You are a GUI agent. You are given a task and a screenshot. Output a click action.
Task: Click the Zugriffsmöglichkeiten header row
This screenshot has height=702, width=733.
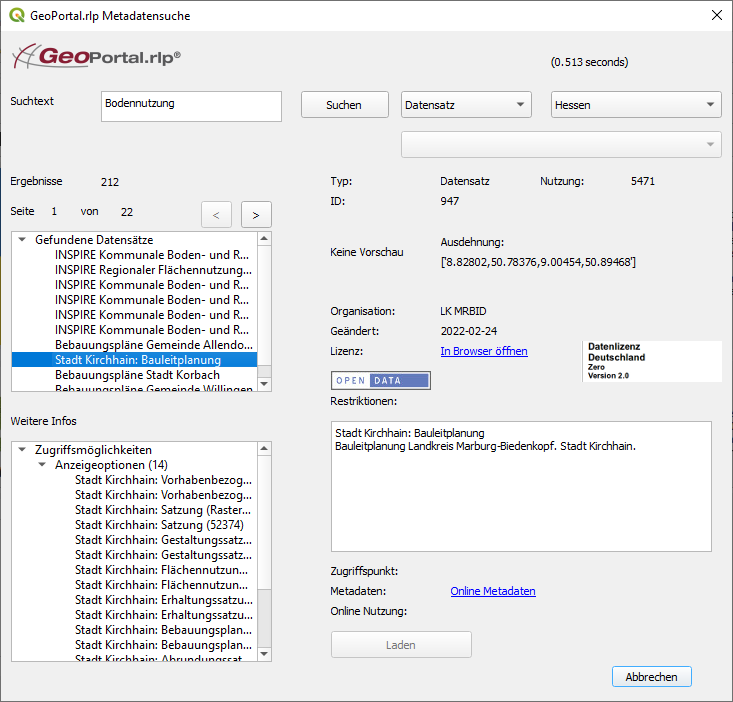(135, 450)
